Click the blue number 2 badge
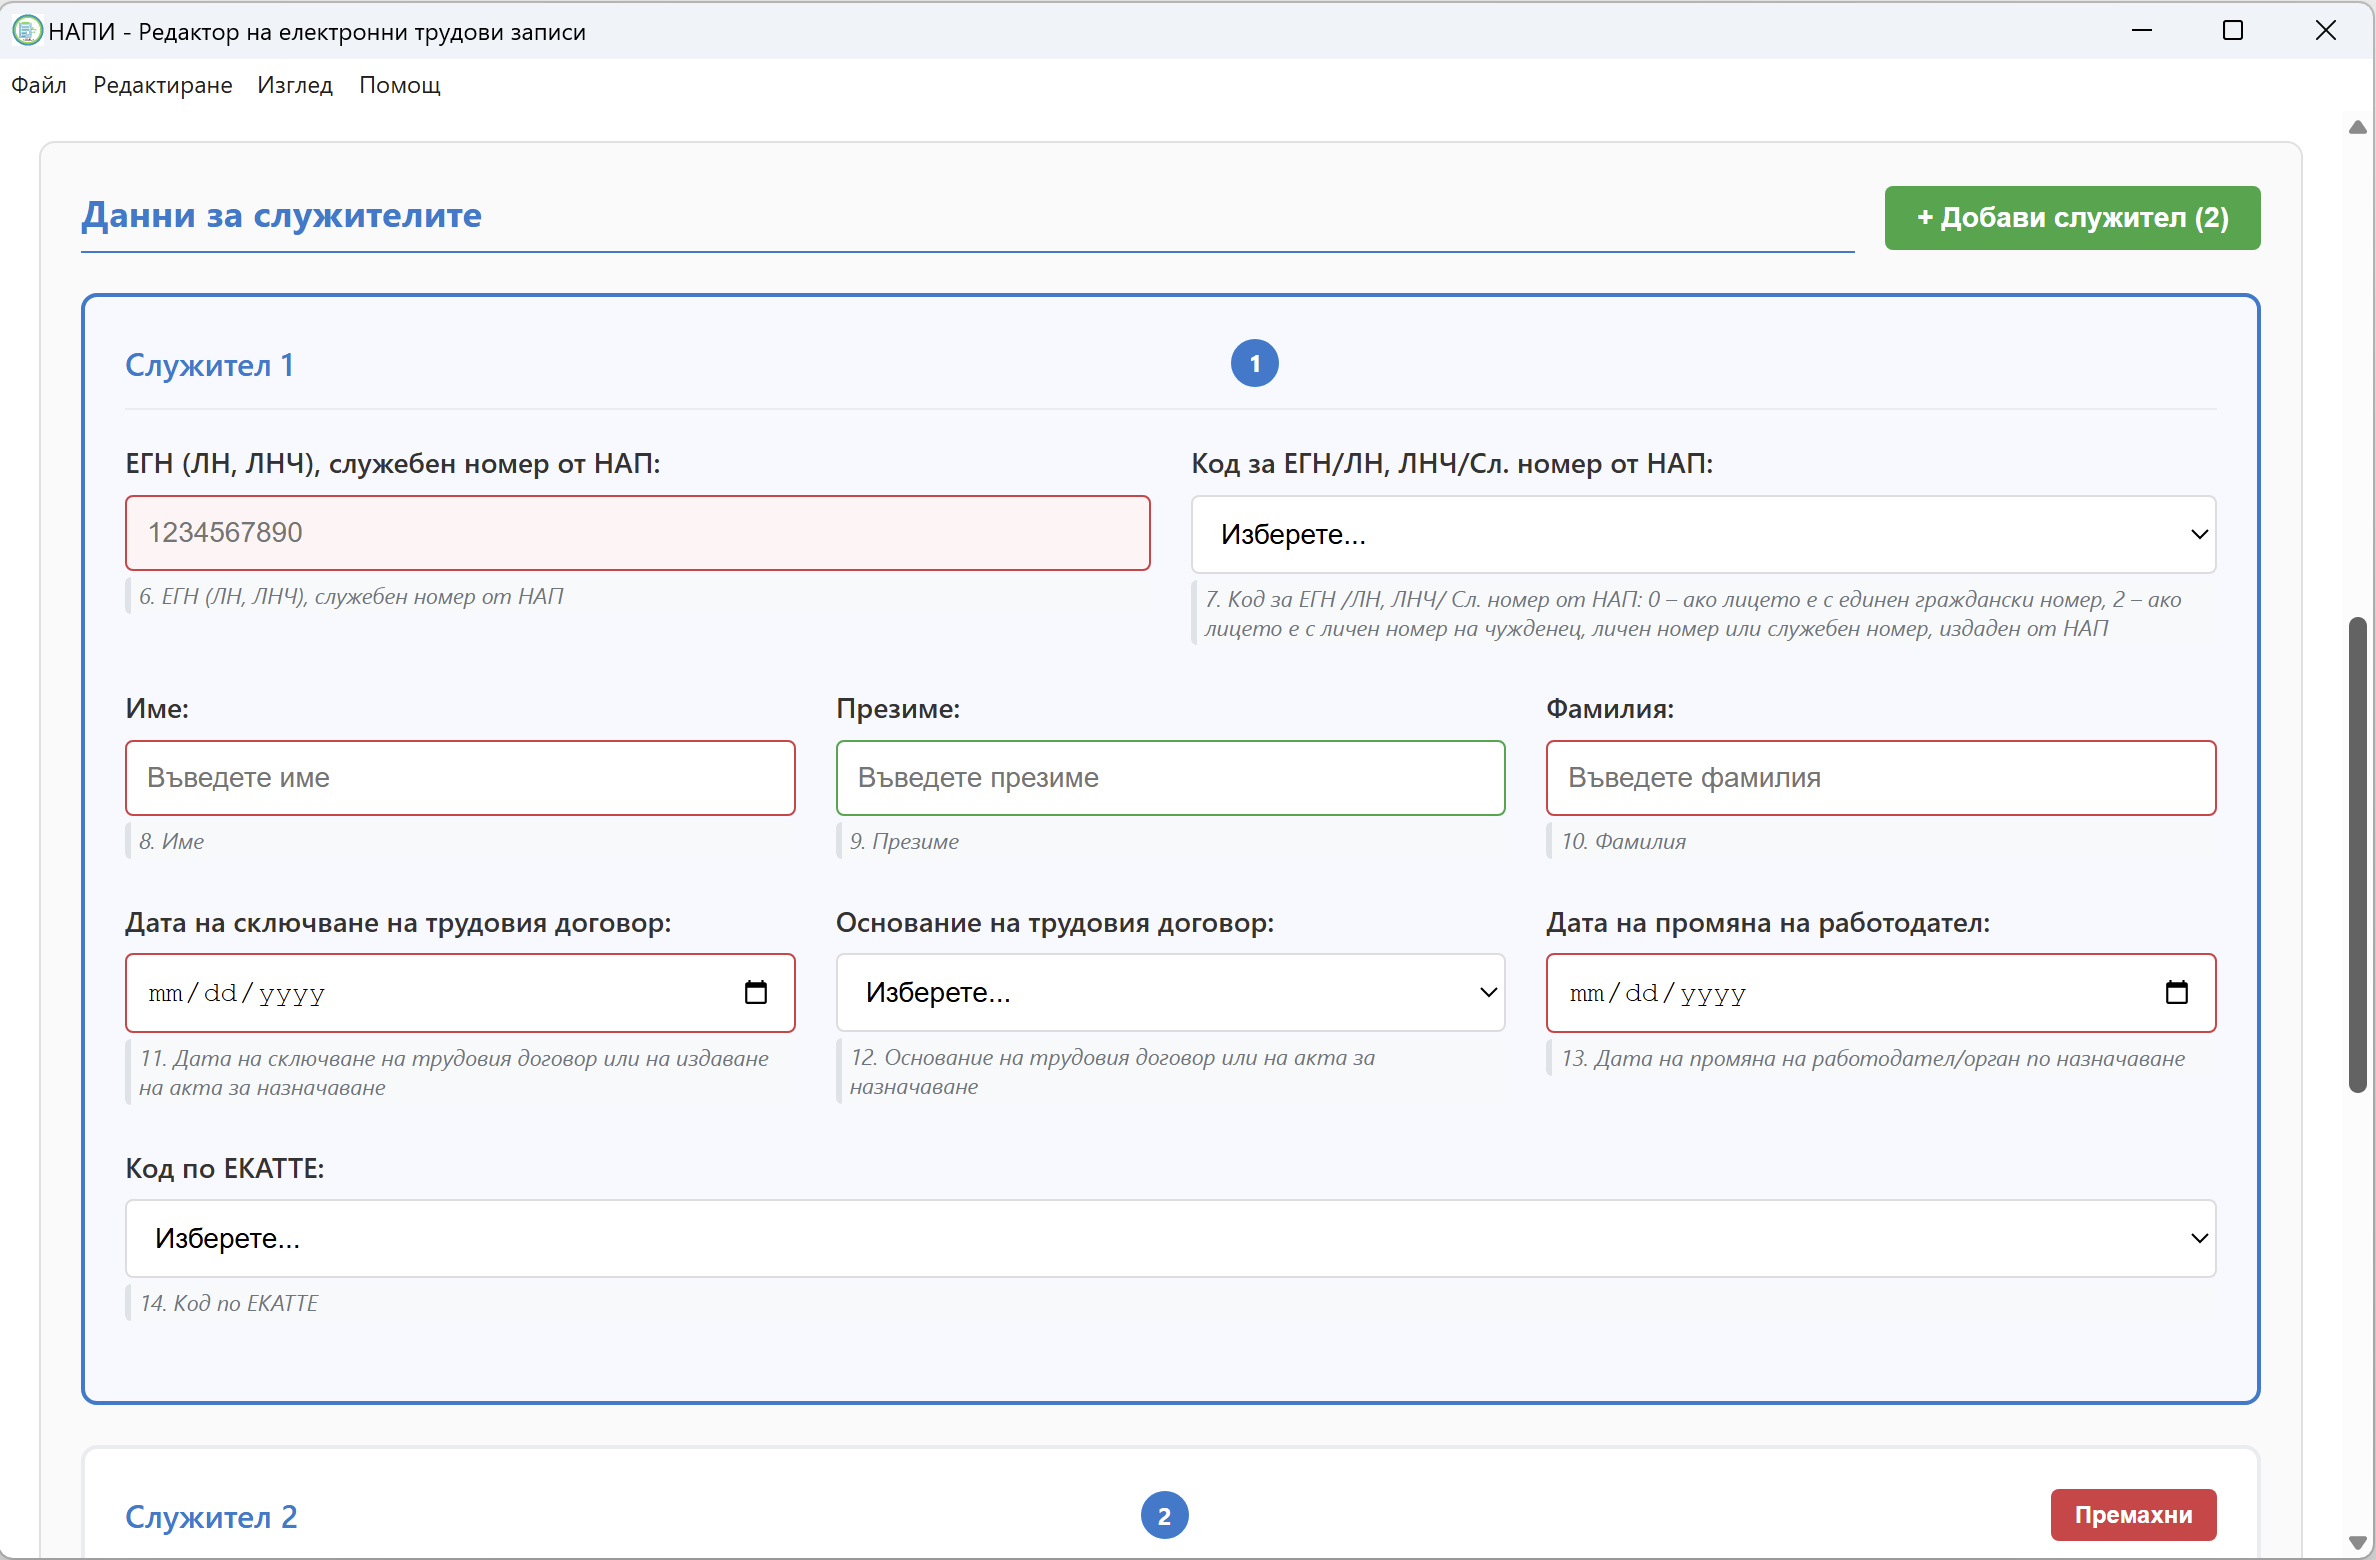This screenshot has width=2376, height=1560. click(x=1165, y=1516)
